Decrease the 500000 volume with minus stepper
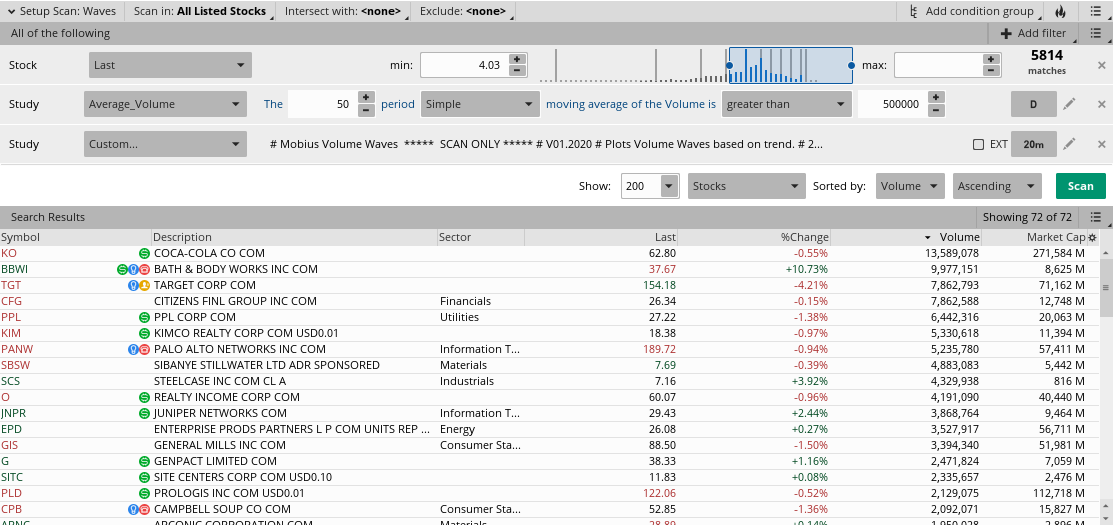This screenshot has height=525, width=1113. [936, 110]
